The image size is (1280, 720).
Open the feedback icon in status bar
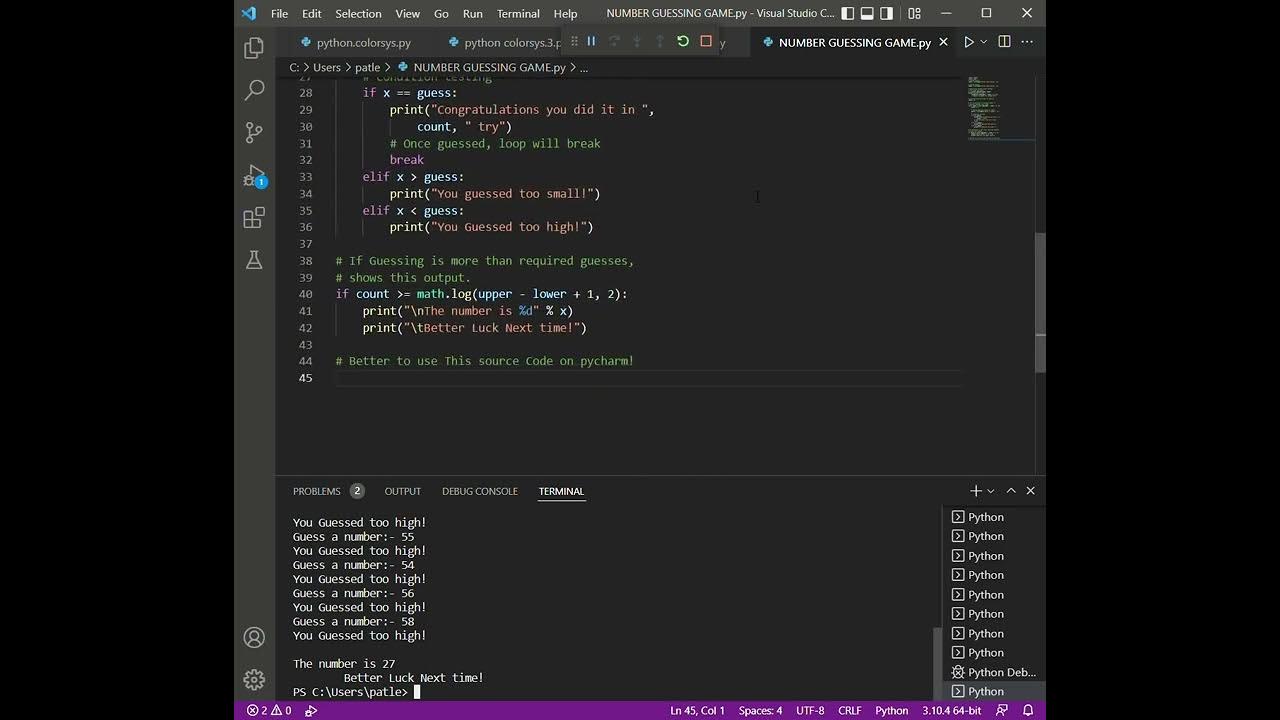pyautogui.click(x=1002, y=711)
